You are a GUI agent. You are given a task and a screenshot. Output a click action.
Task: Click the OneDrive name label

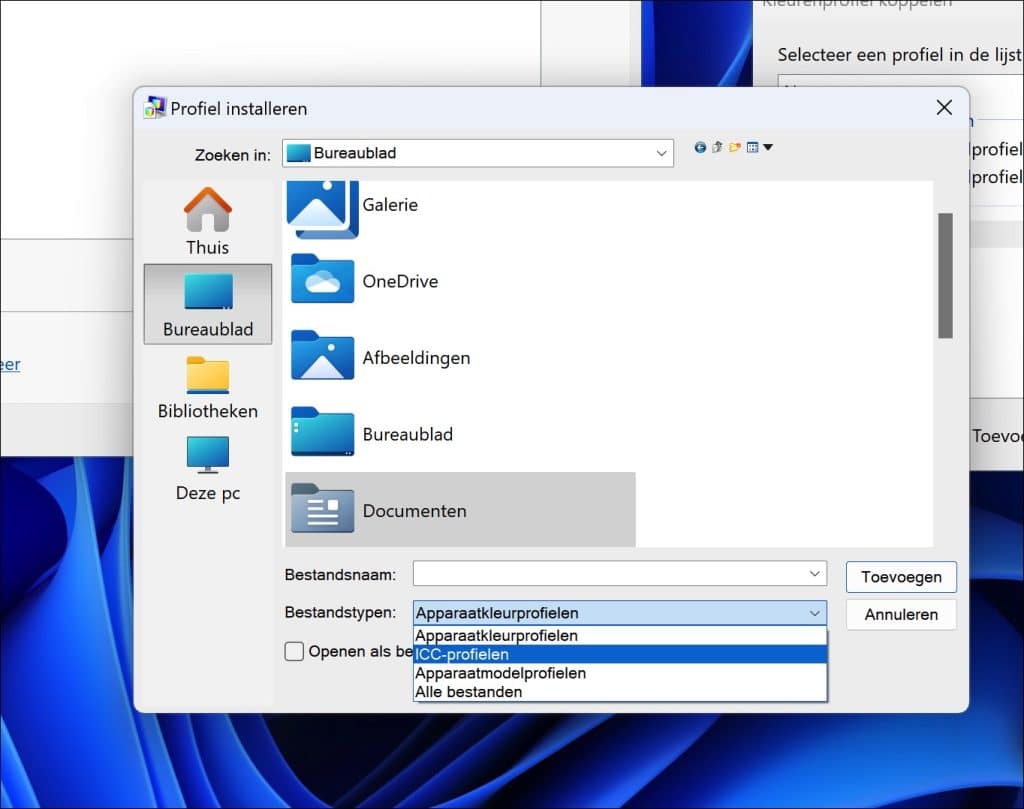pos(400,281)
